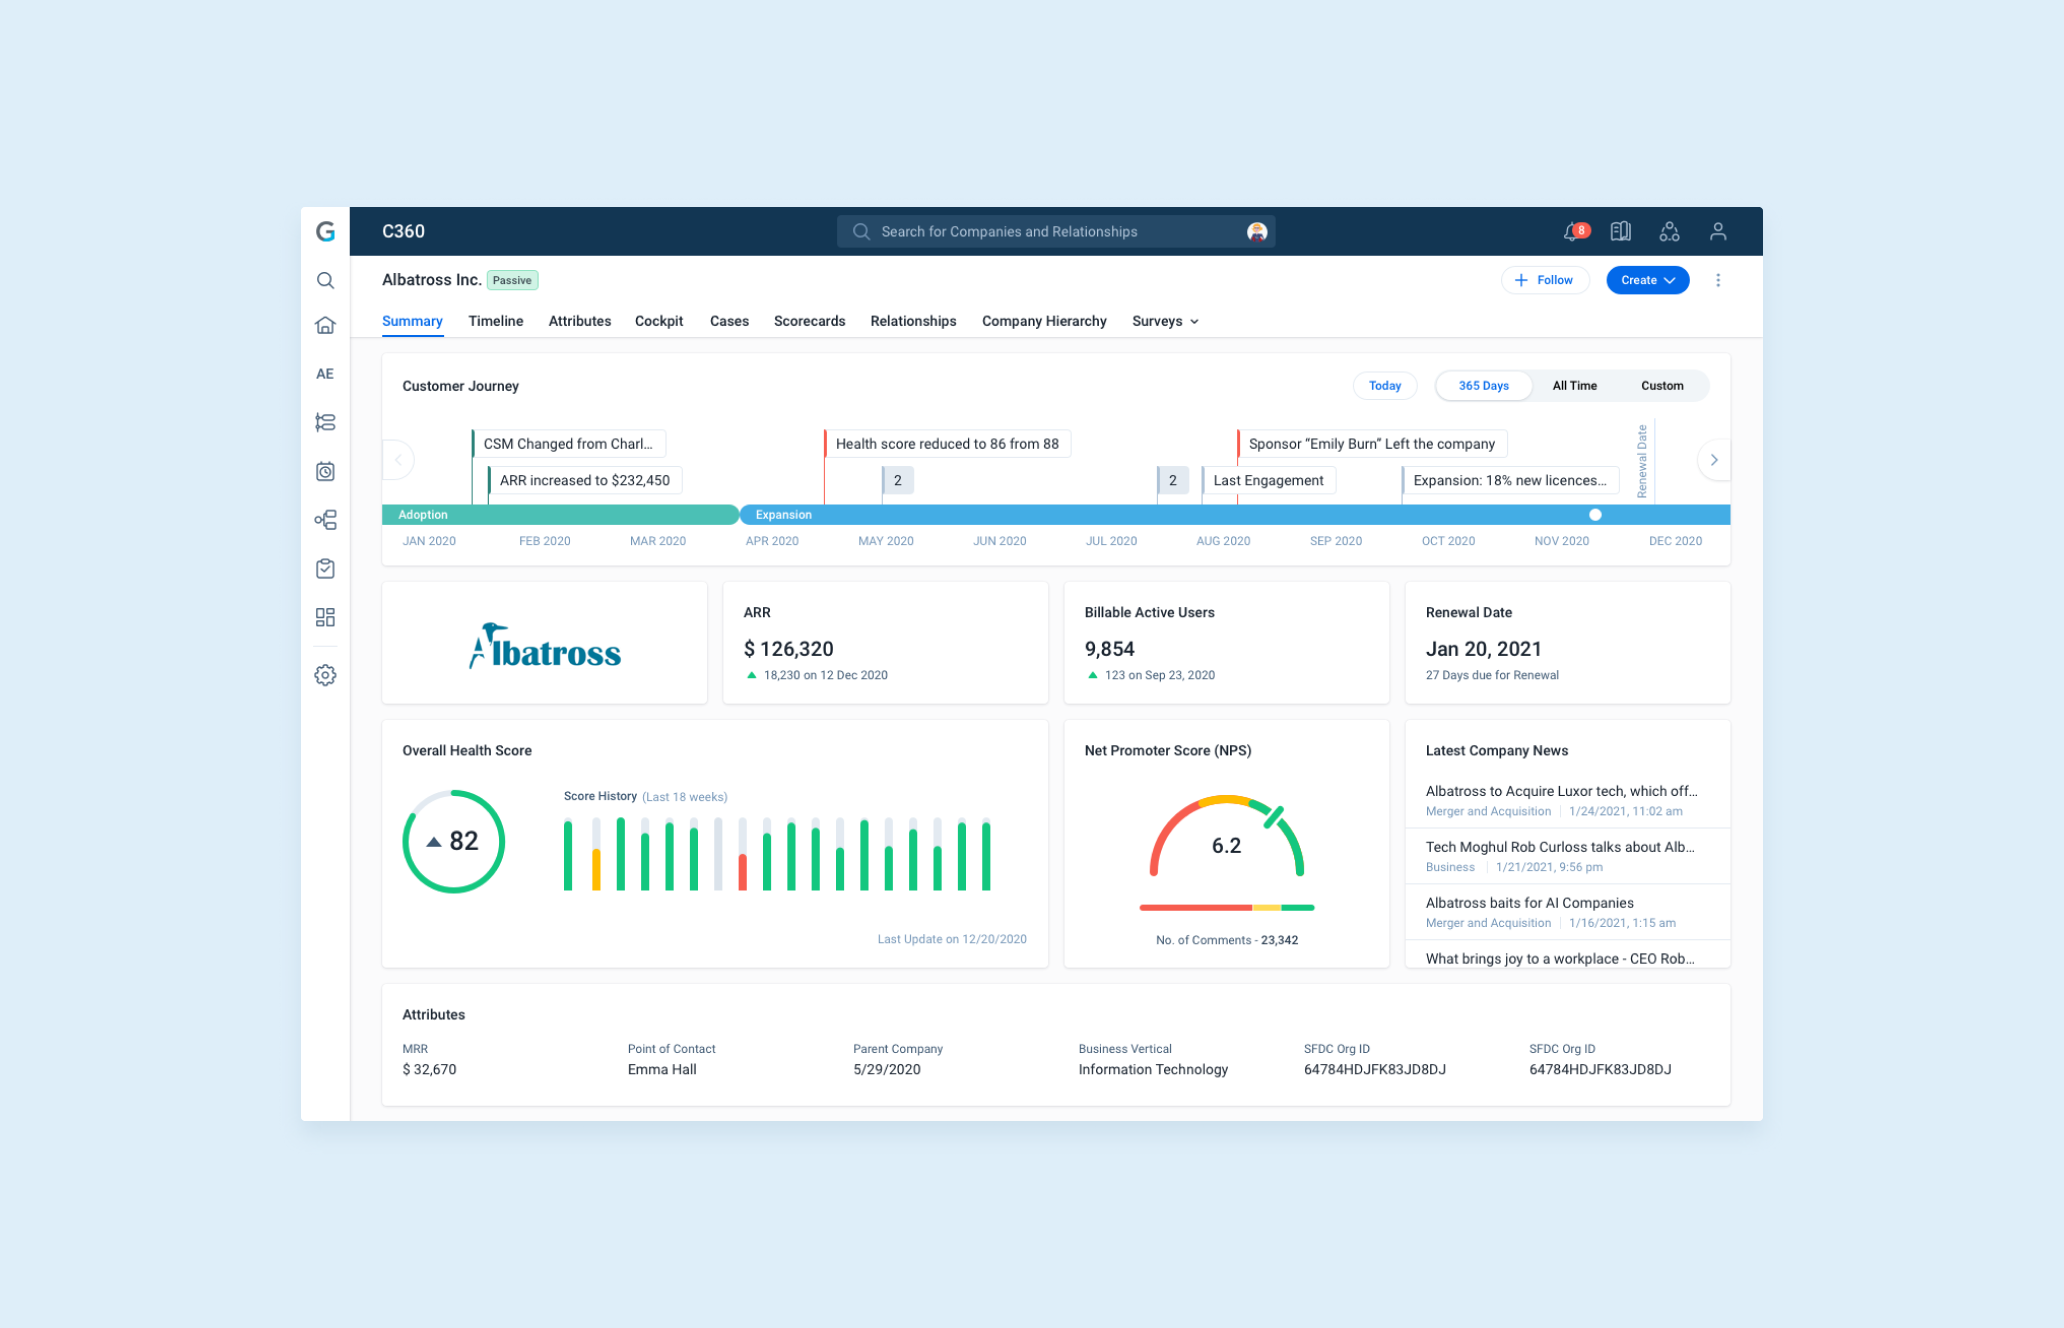2064x1328 pixels.
Task: Open the dashboard grid icon in sidebar
Action: pos(325,617)
